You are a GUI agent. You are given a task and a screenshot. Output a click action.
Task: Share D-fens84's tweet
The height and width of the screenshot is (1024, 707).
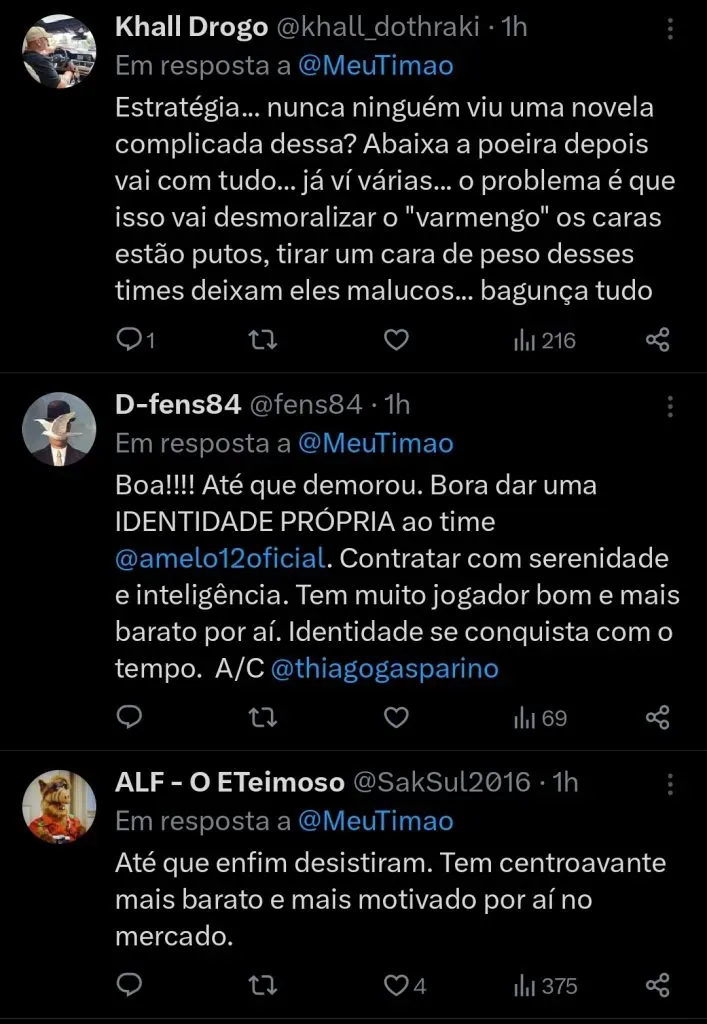coord(659,717)
